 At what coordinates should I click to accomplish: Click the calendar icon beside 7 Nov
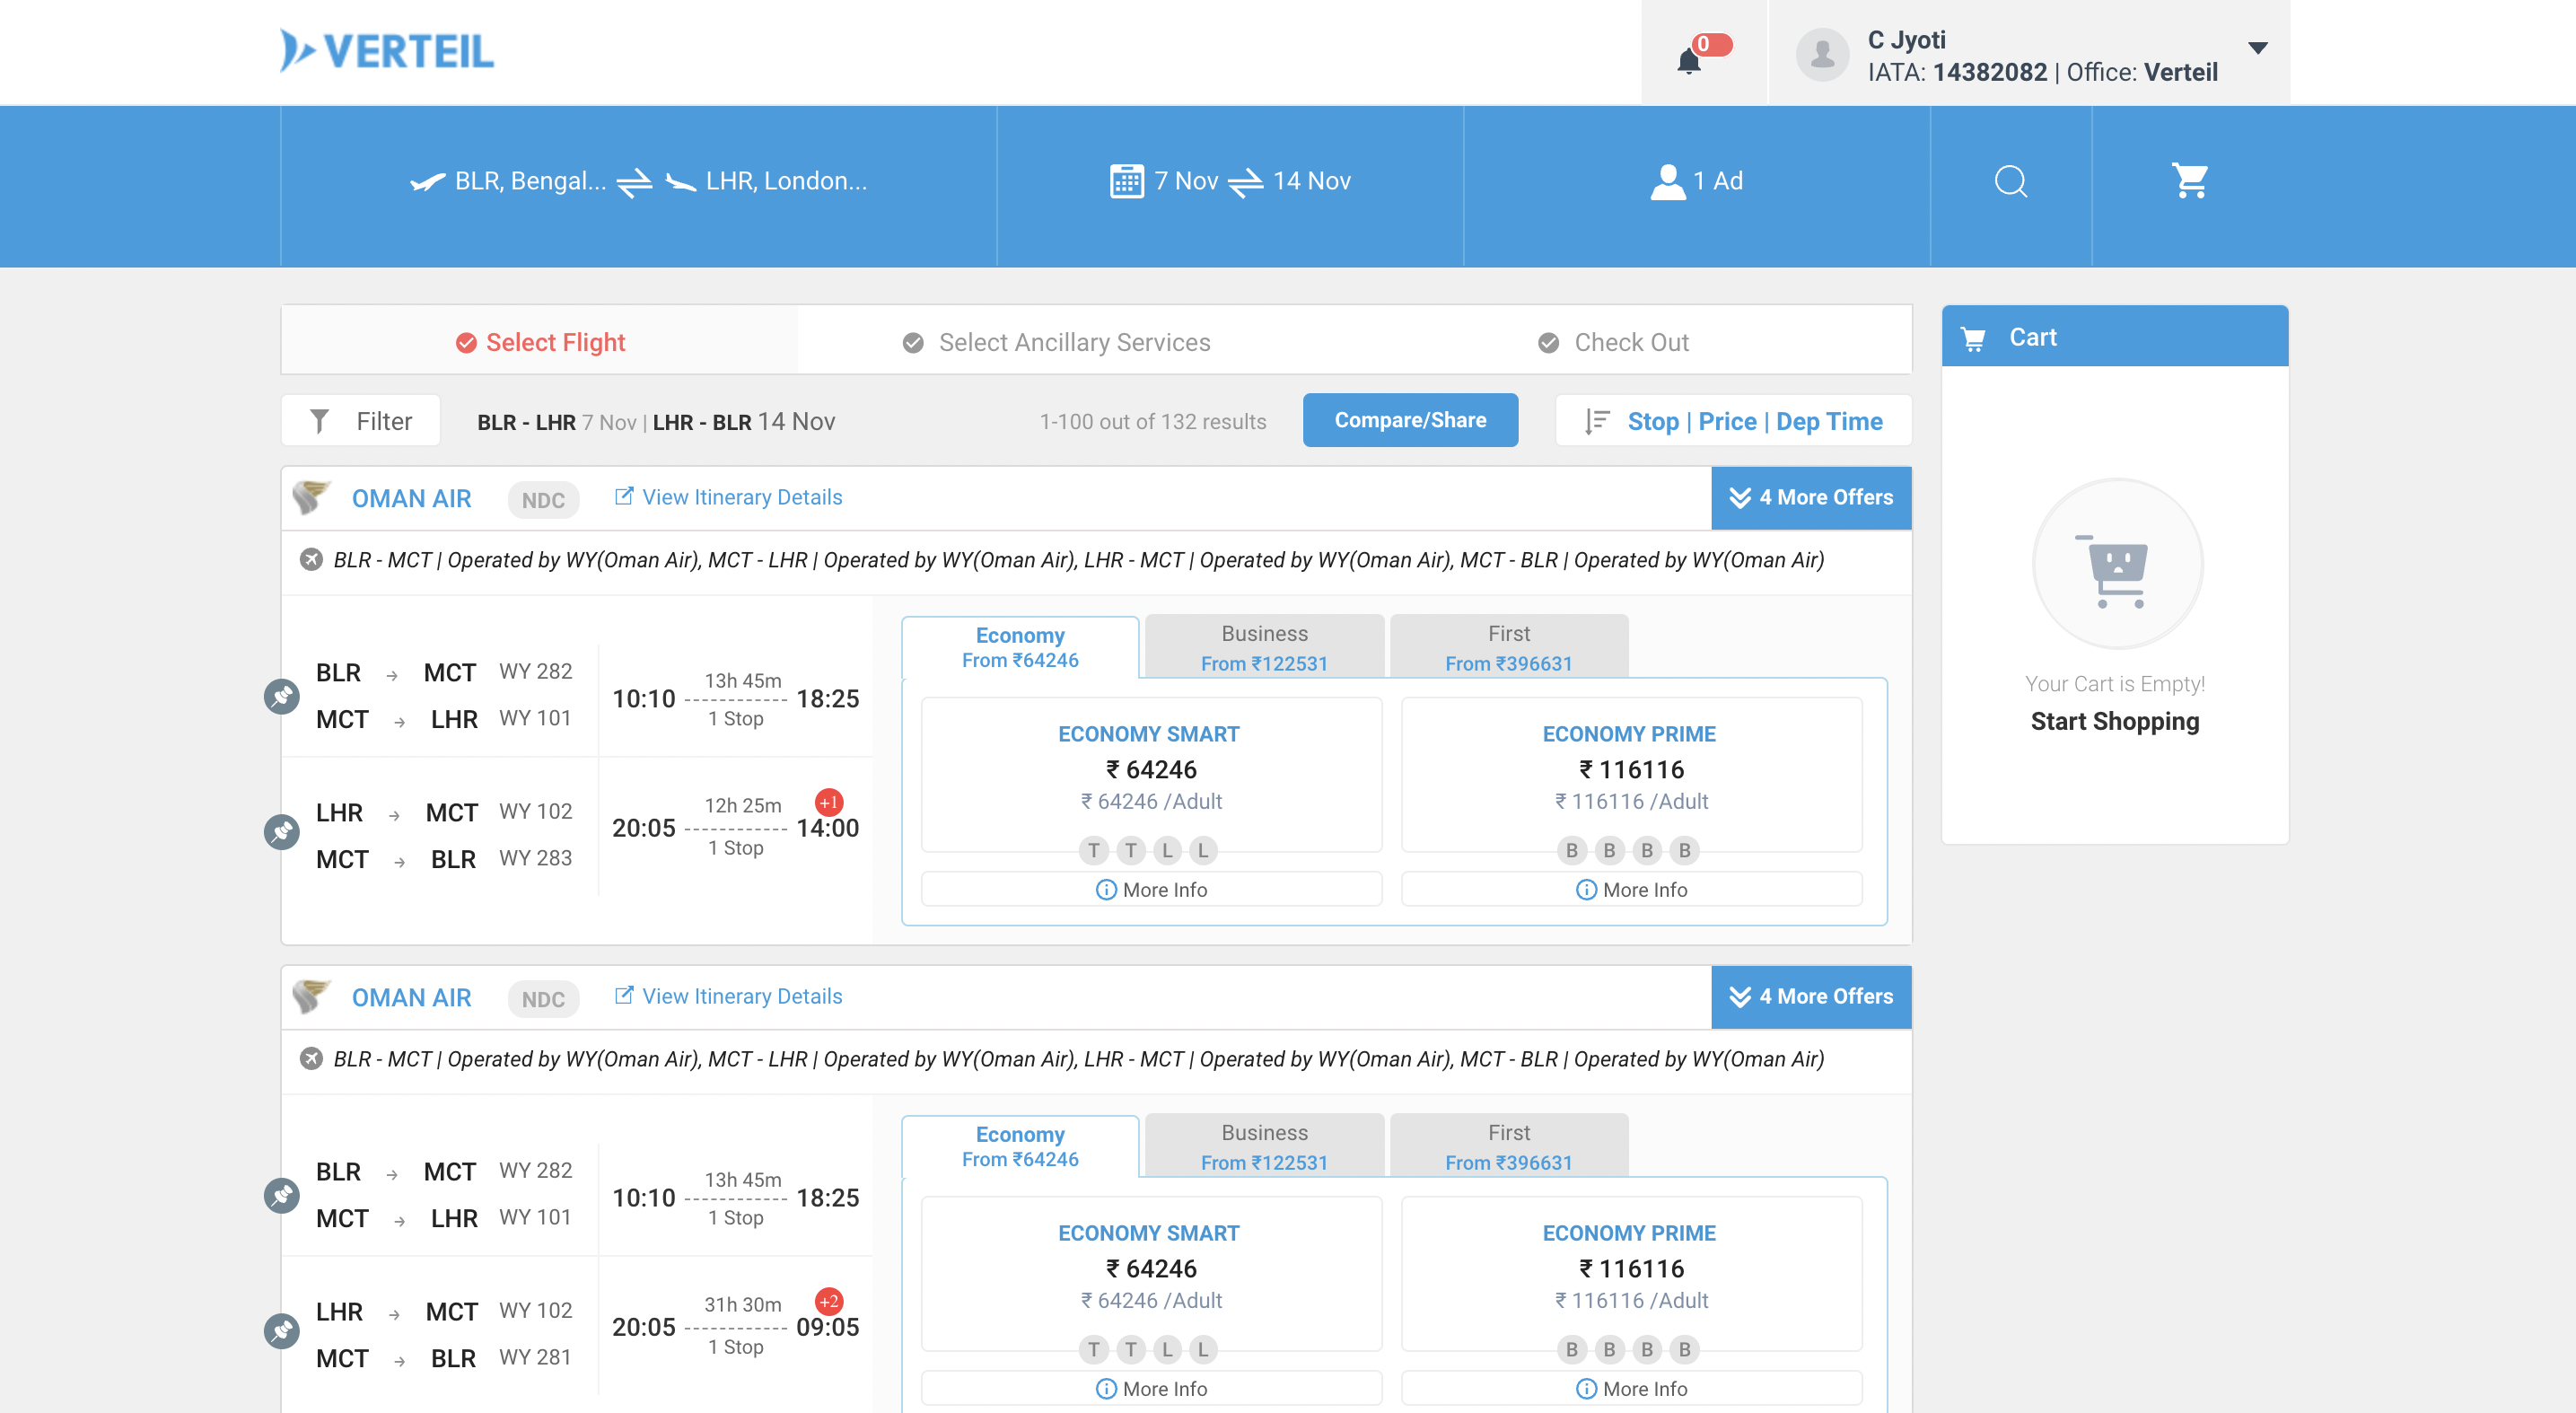point(1126,182)
